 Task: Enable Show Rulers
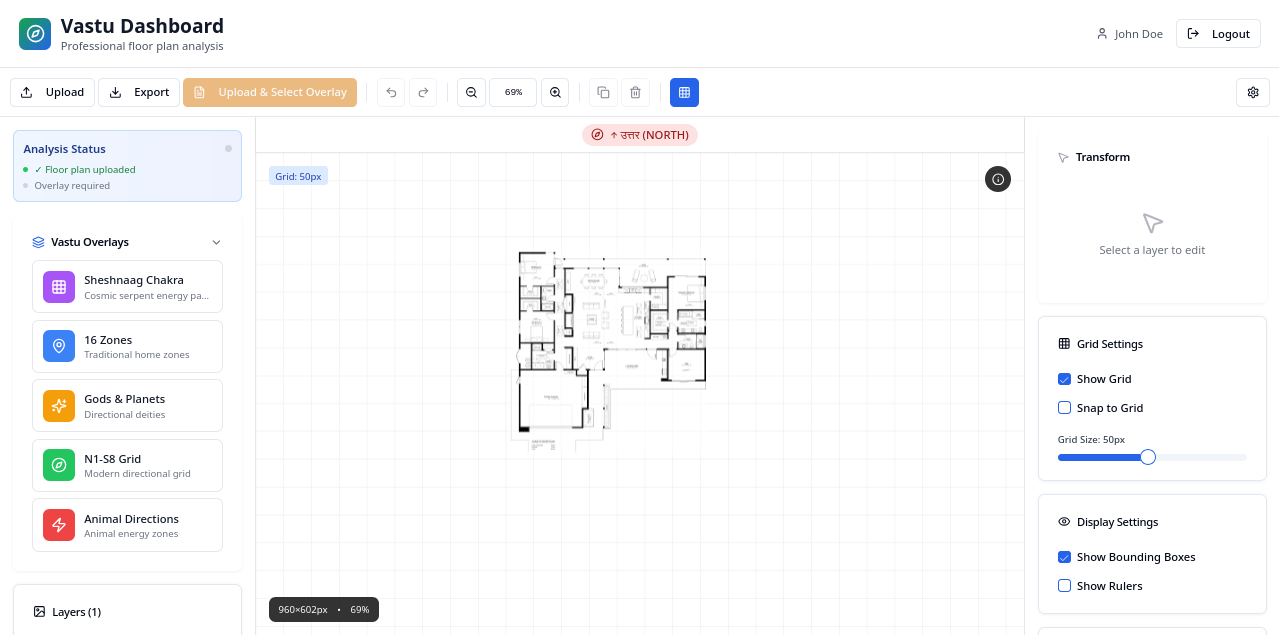[x=1064, y=586]
